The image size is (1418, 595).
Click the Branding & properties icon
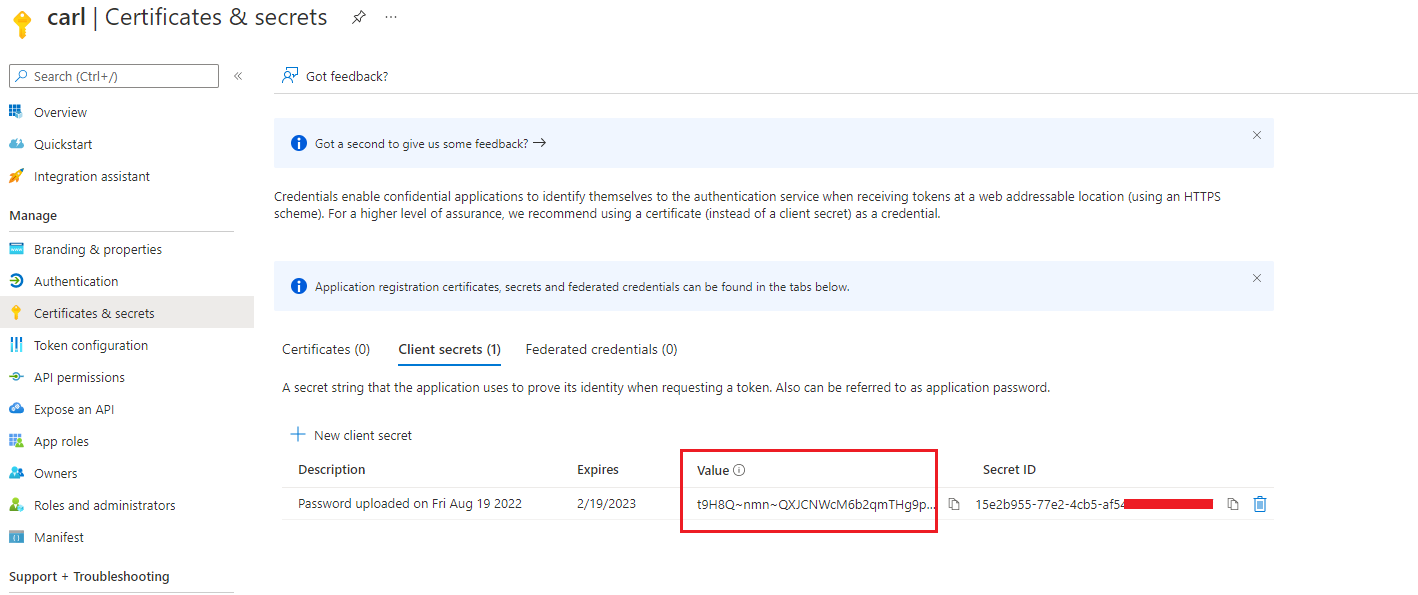(16, 249)
